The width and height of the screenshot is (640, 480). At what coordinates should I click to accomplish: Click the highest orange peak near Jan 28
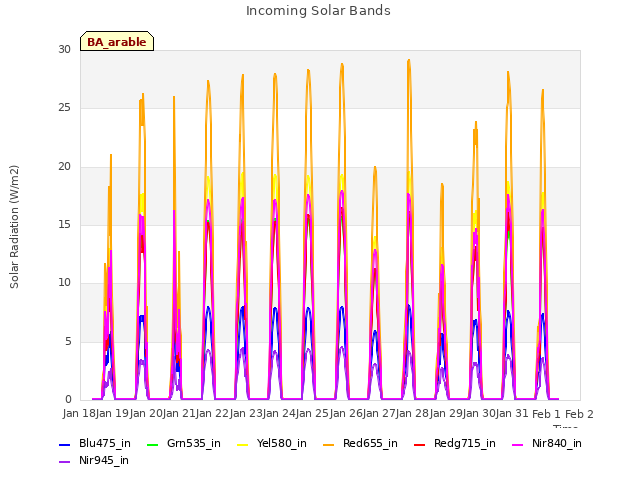409,60
